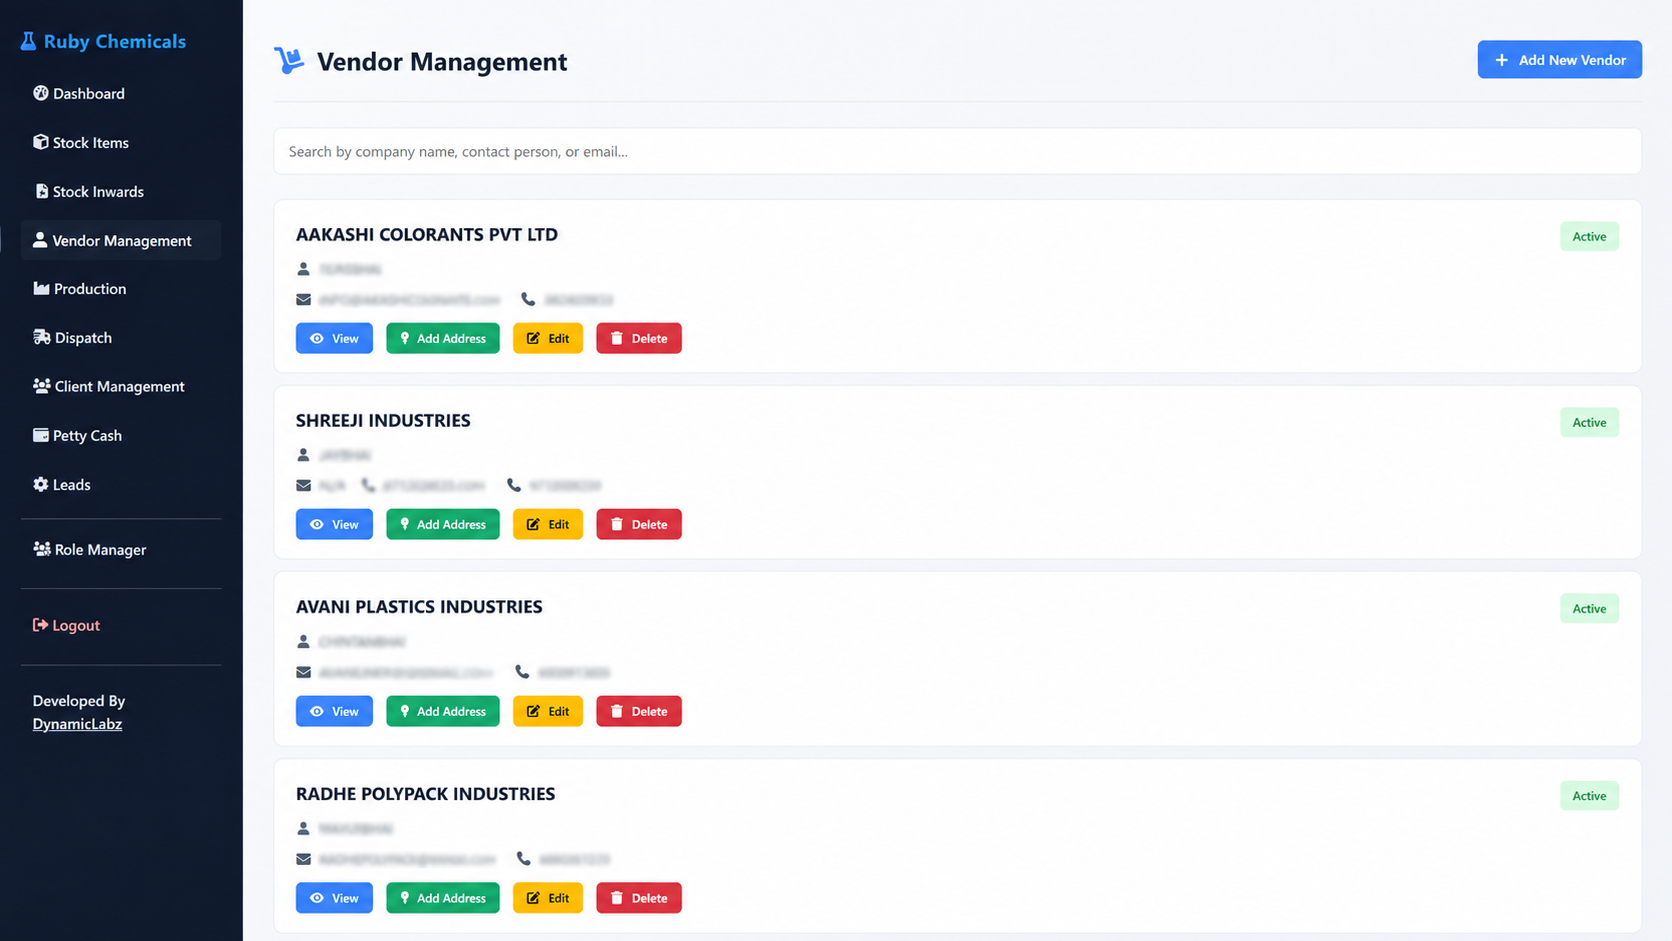The image size is (1672, 941).
Task: Click the RADHE POLYPACK INDUSTRIES title
Action: coord(425,793)
